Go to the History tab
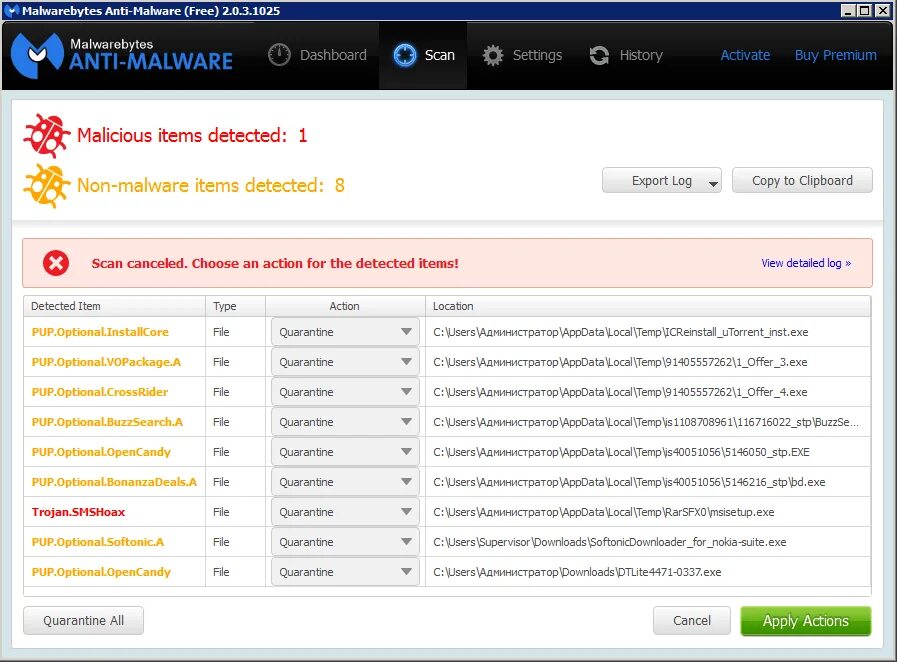 [626, 55]
